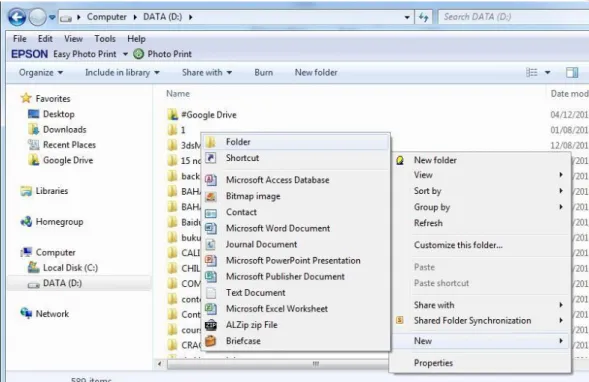This screenshot has width=589, height=382.
Task: Create a Journal Document
Action: click(296, 244)
